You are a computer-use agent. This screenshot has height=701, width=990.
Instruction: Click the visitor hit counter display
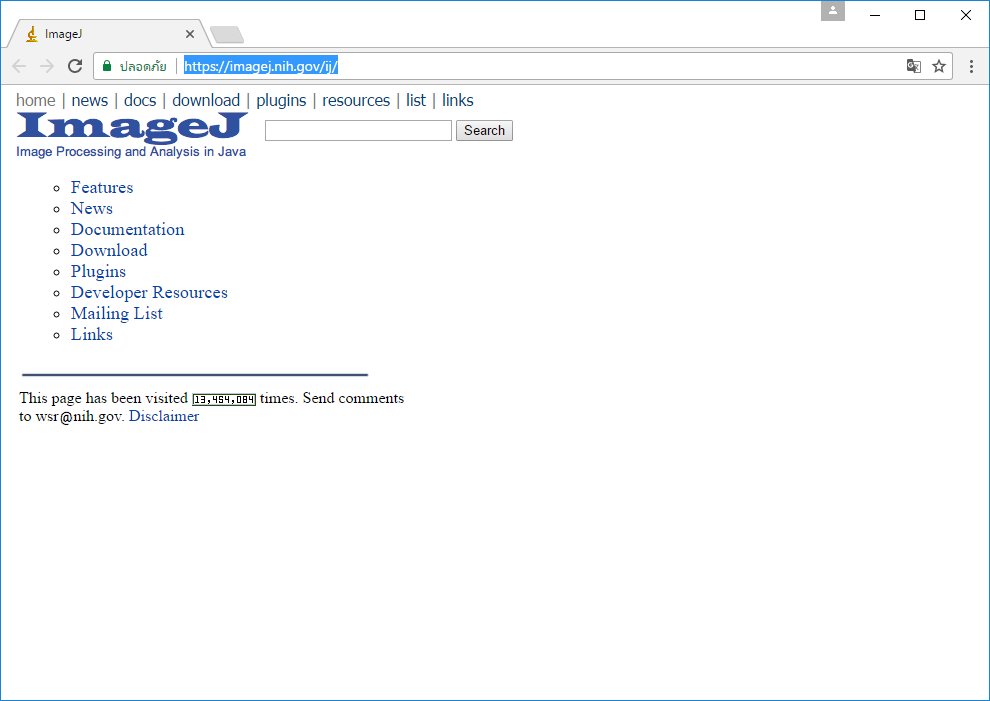point(224,398)
